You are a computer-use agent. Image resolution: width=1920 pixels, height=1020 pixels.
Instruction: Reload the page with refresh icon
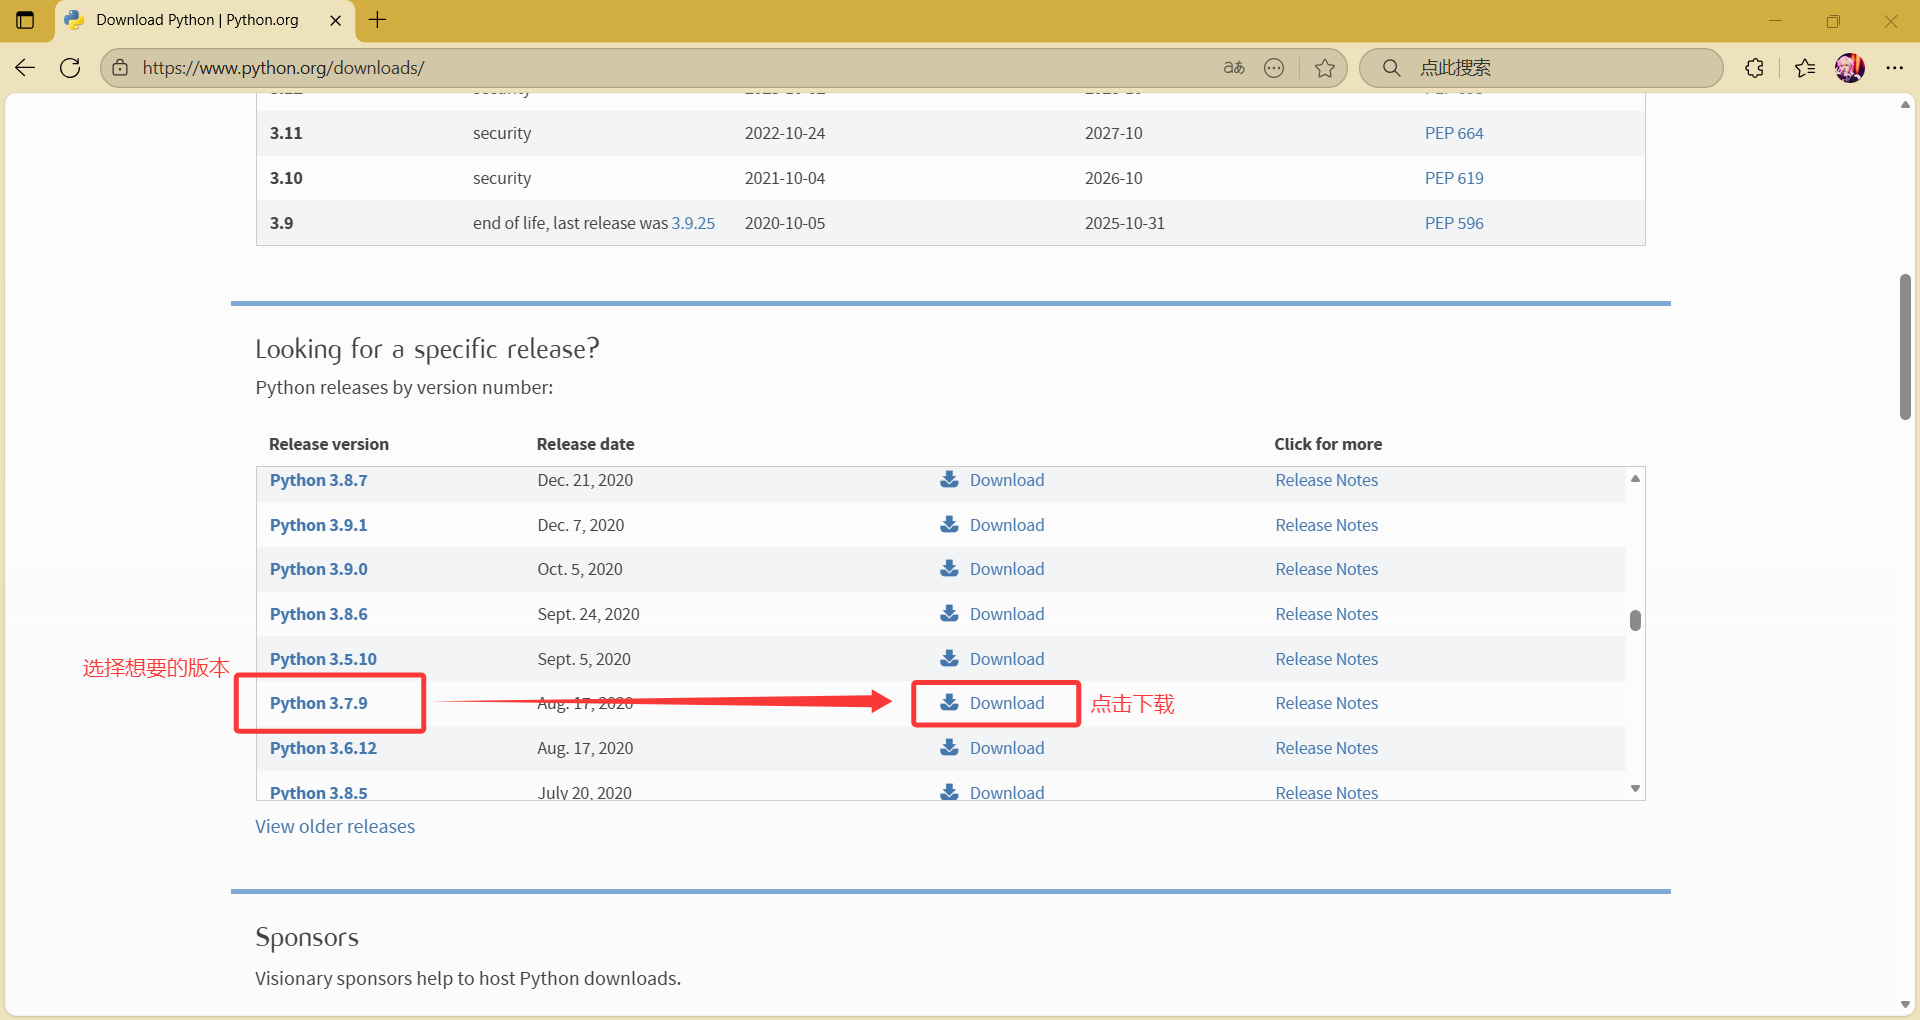(70, 68)
